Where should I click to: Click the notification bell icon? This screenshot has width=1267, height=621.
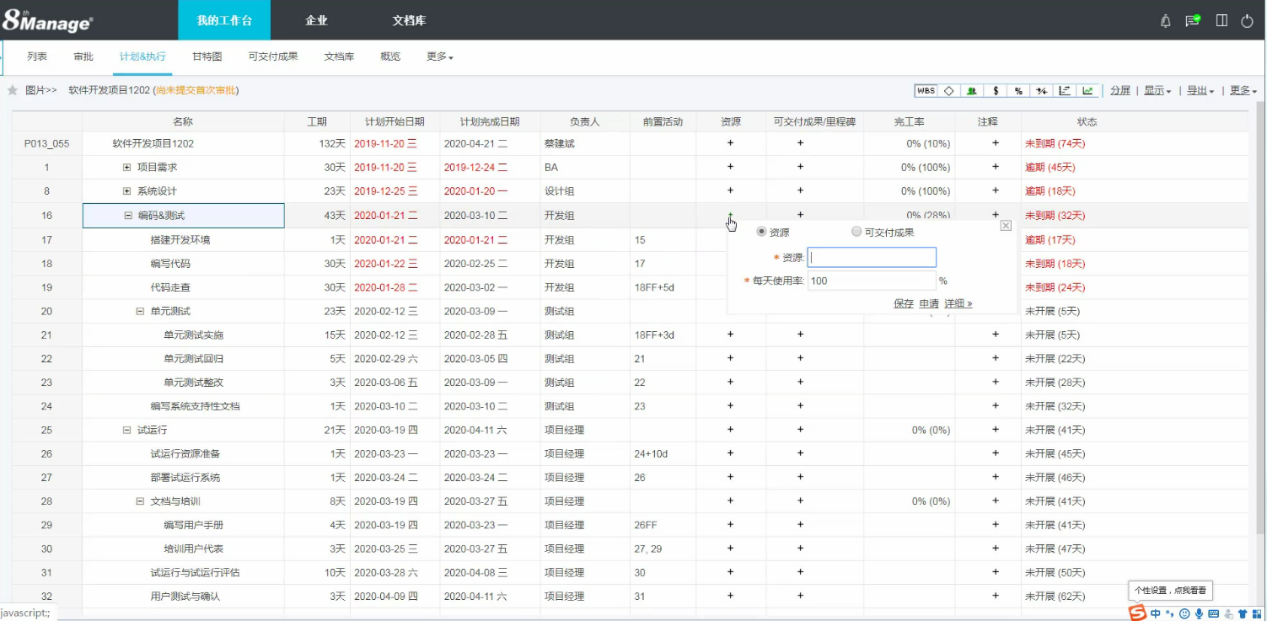[x=1164, y=19]
